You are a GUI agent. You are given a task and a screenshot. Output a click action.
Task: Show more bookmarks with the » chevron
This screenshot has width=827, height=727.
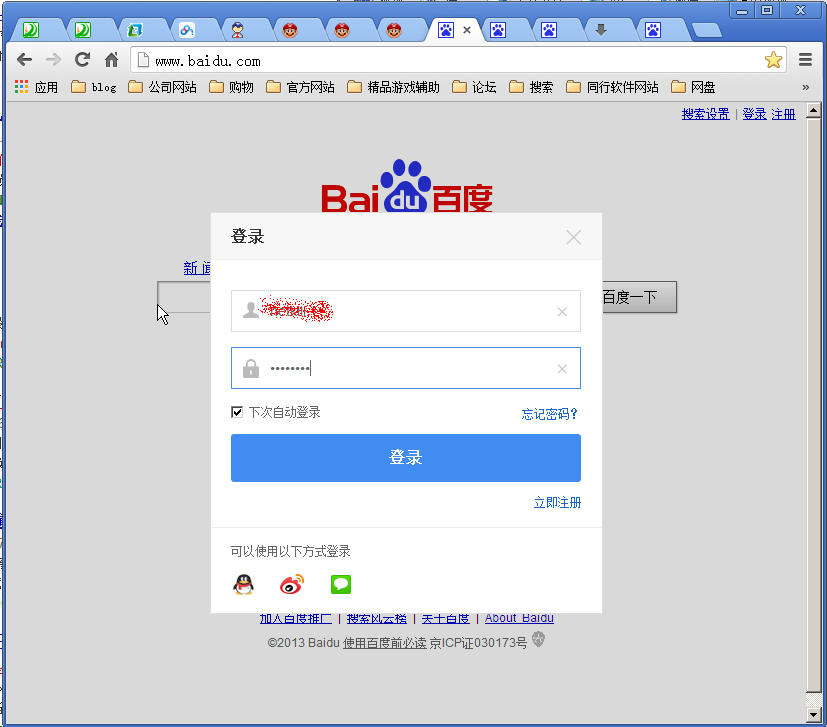click(805, 88)
